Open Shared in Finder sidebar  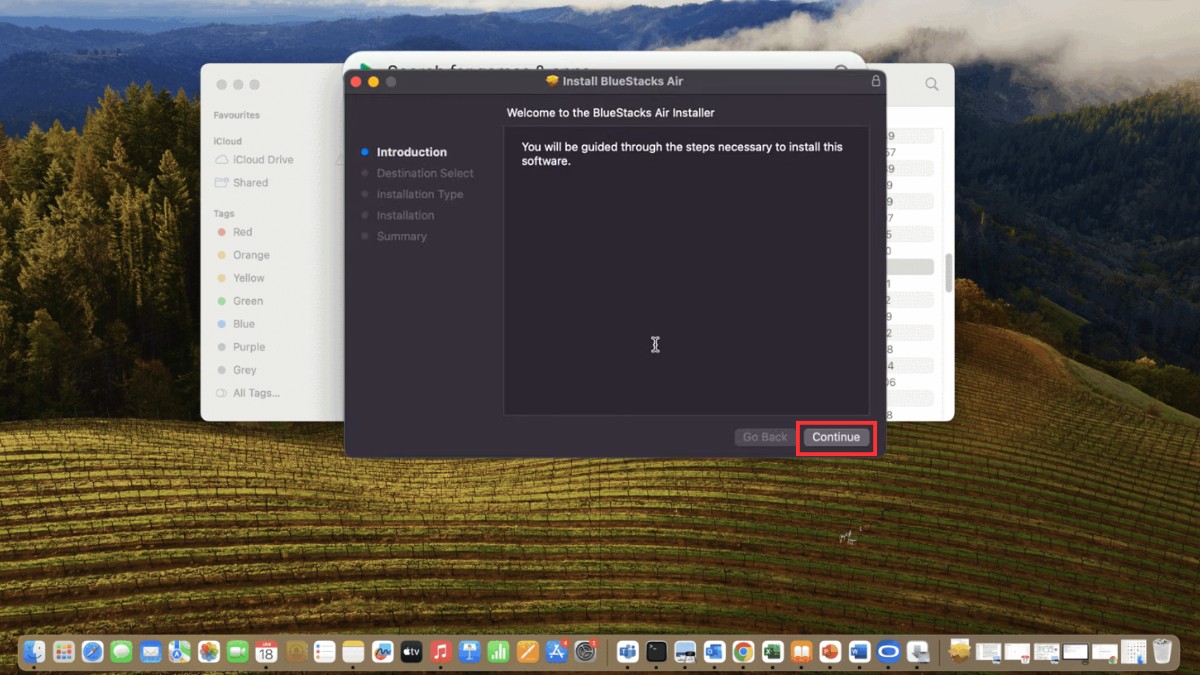(242, 183)
